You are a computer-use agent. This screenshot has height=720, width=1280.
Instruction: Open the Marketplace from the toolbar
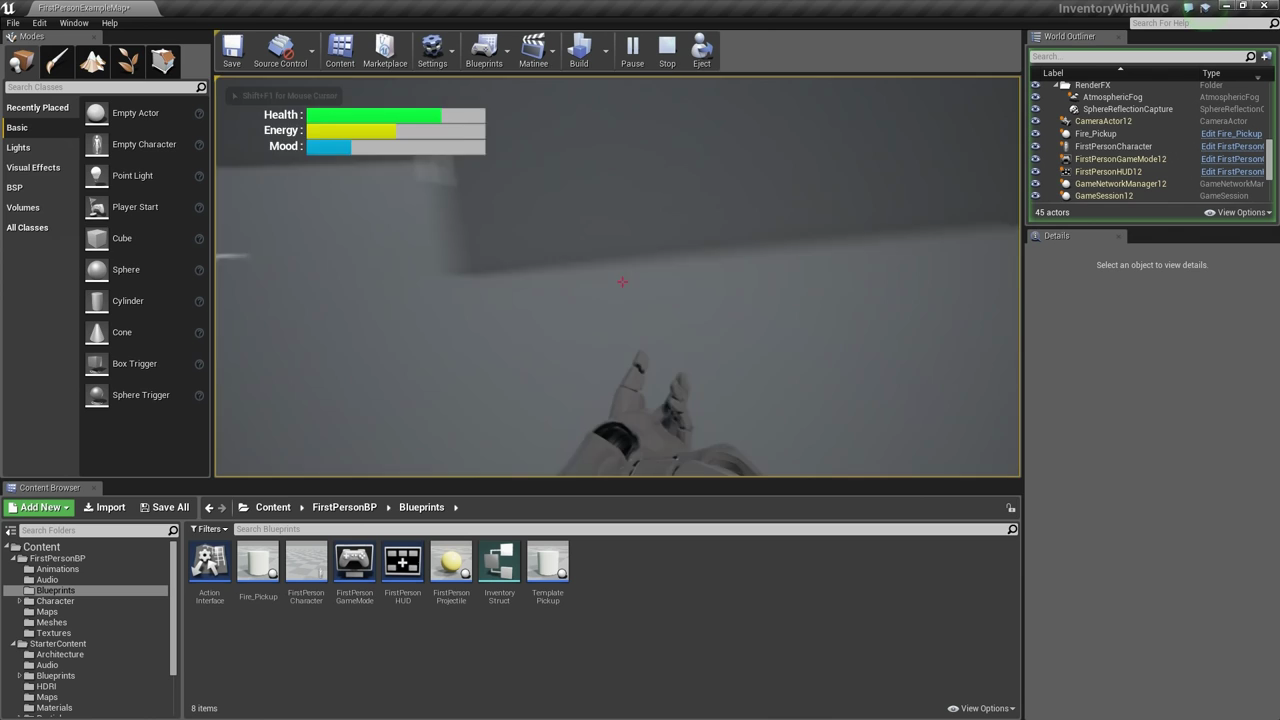pyautogui.click(x=385, y=50)
